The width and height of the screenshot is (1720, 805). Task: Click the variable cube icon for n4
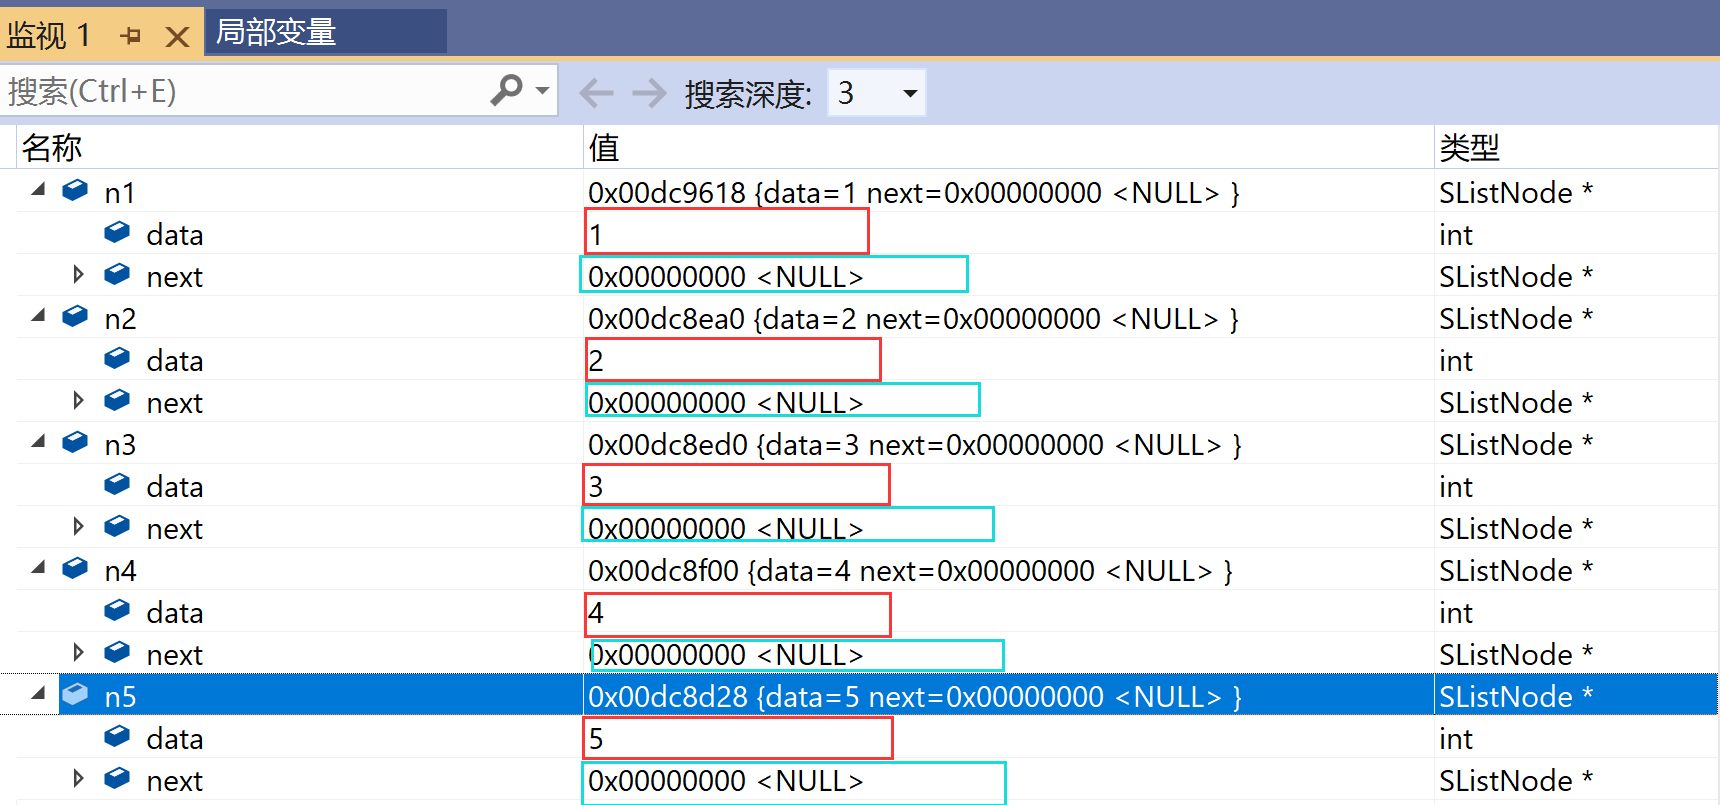click(75, 568)
